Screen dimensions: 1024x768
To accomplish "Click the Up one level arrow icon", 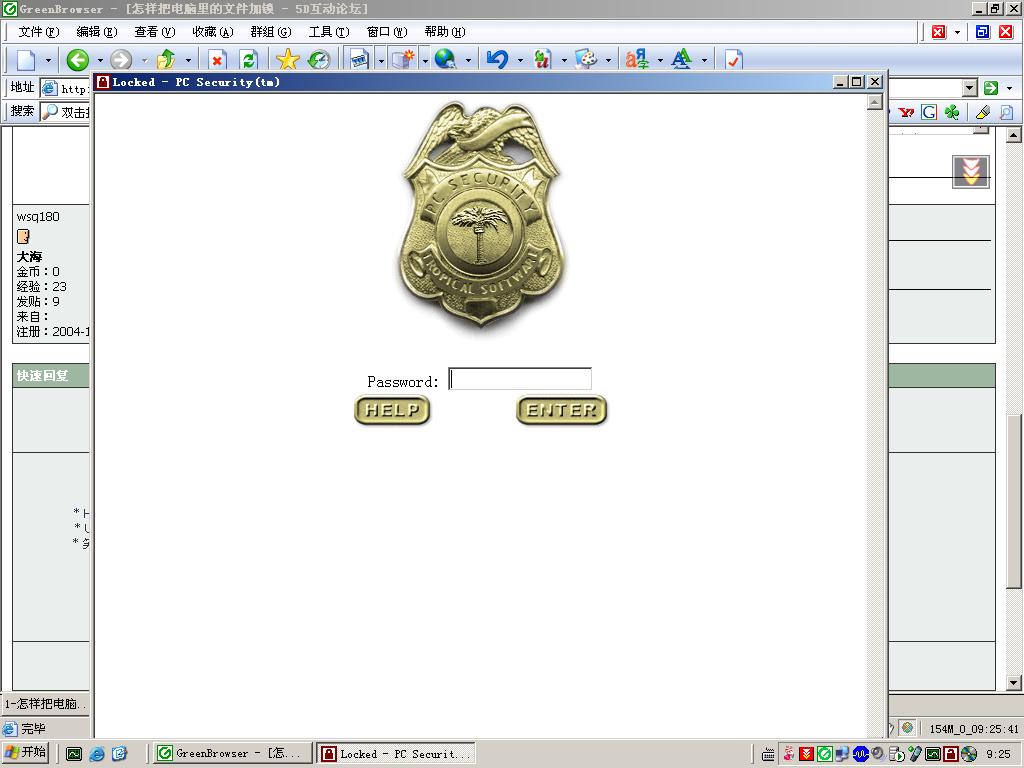I will click(x=166, y=60).
